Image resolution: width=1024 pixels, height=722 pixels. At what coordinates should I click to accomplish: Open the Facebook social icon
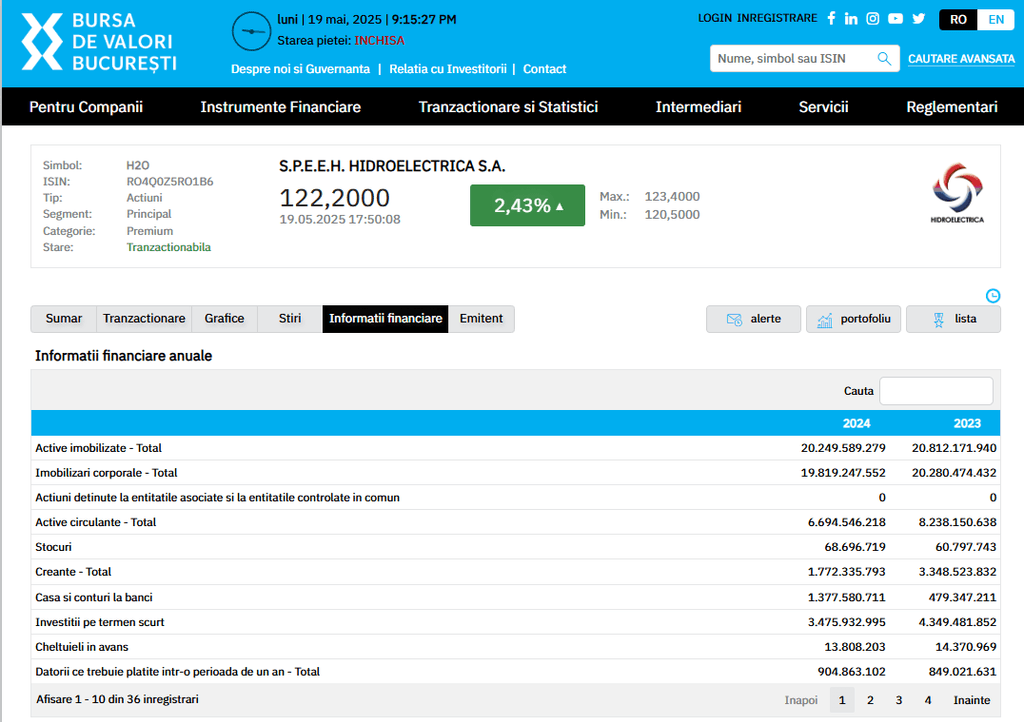(830, 18)
